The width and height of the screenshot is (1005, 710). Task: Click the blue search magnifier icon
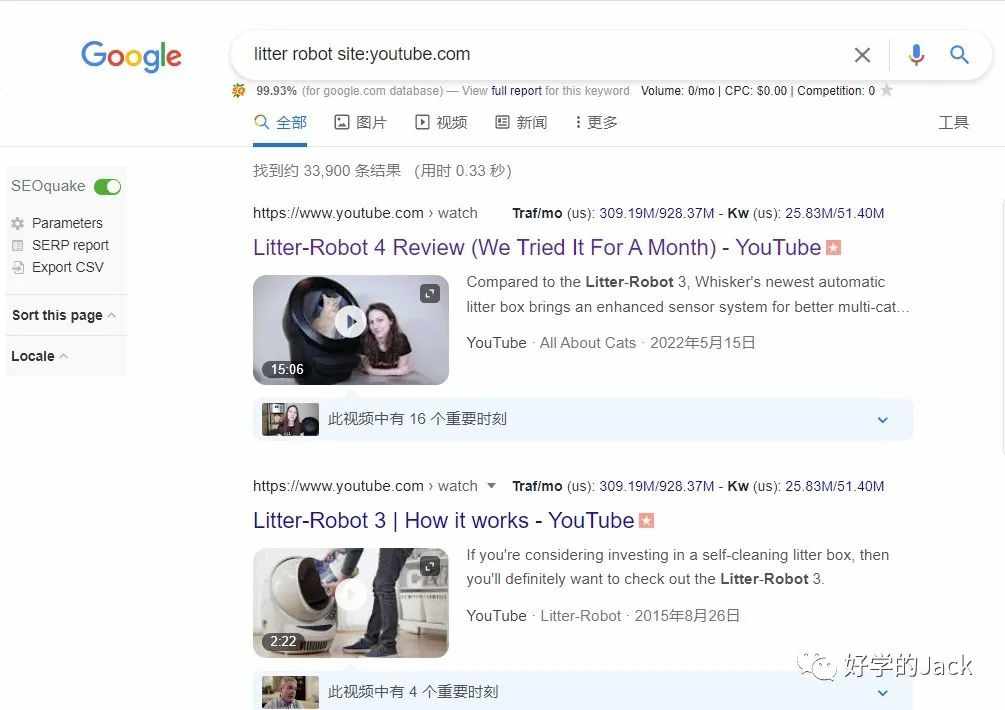tap(959, 54)
